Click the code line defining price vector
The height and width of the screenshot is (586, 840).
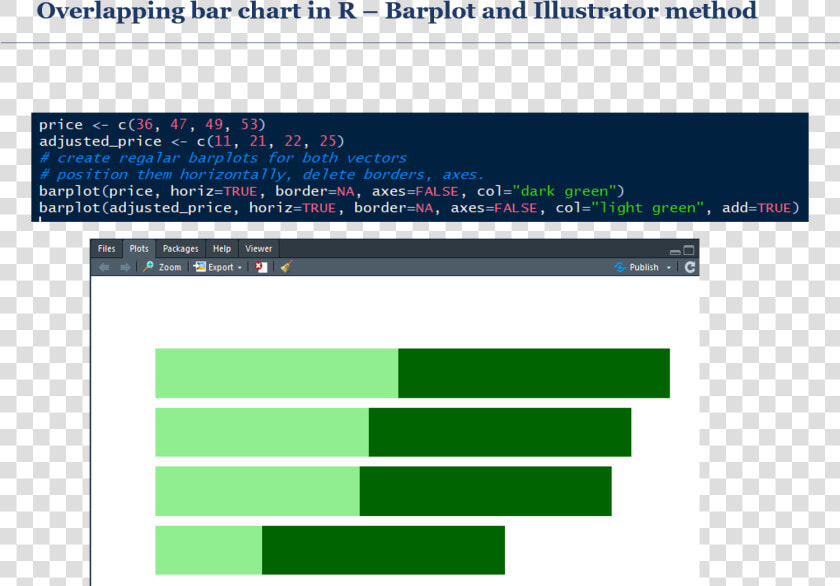[x=152, y=125]
